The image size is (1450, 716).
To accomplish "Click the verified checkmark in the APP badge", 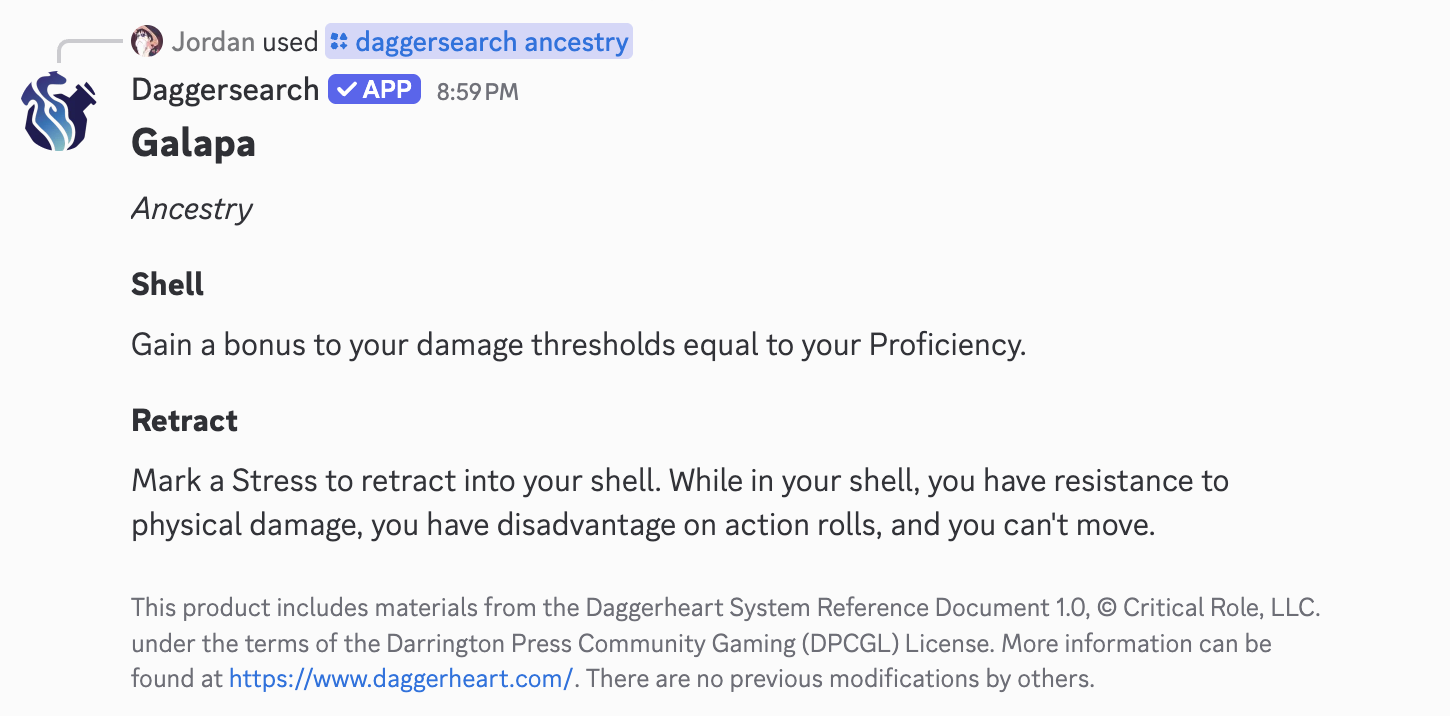I will [x=346, y=90].
